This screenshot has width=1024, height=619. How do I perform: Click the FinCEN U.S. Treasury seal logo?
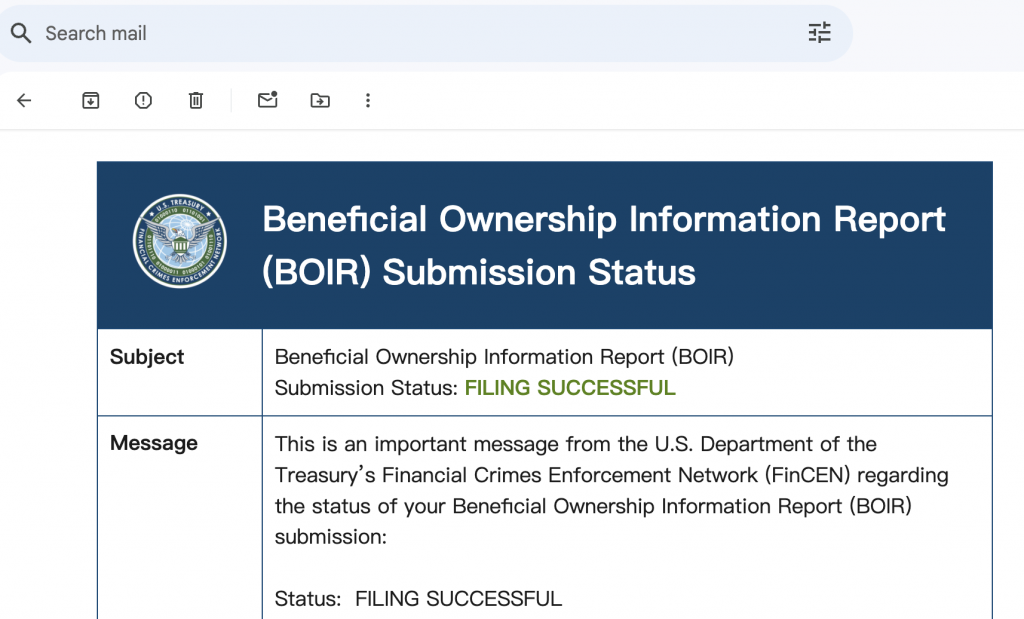point(180,242)
